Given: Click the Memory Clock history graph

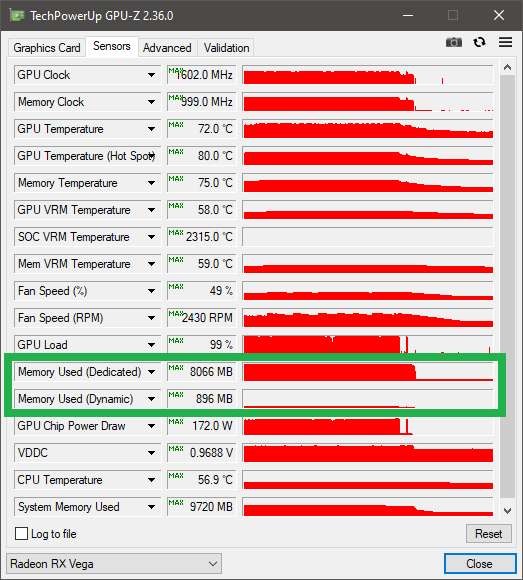Looking at the screenshot, I should [368, 102].
